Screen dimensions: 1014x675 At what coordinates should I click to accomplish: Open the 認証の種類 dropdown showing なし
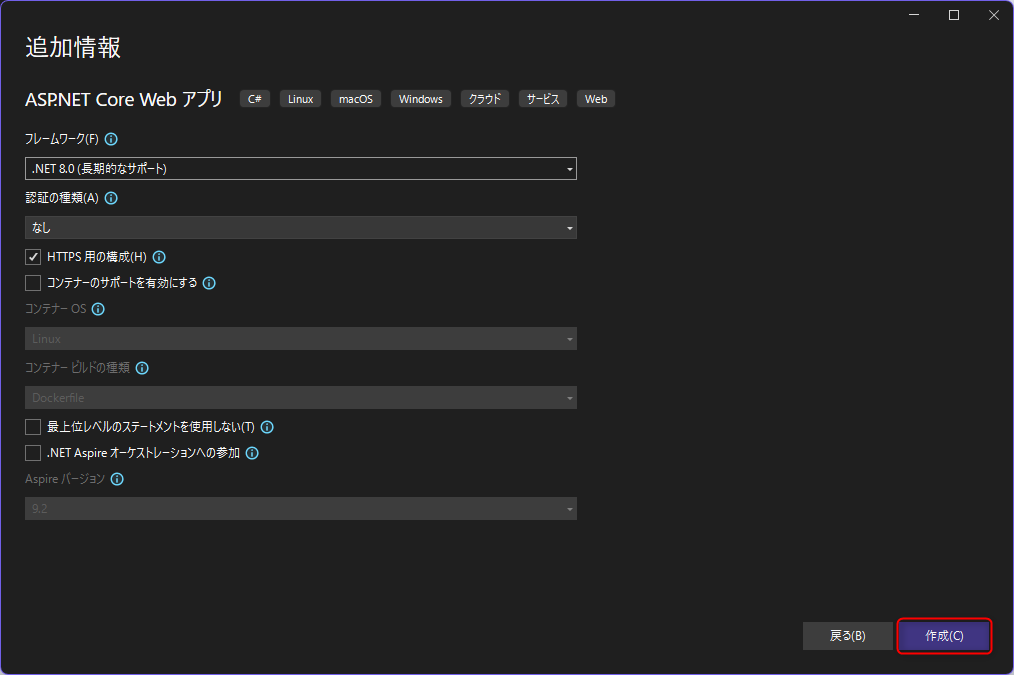(x=301, y=228)
